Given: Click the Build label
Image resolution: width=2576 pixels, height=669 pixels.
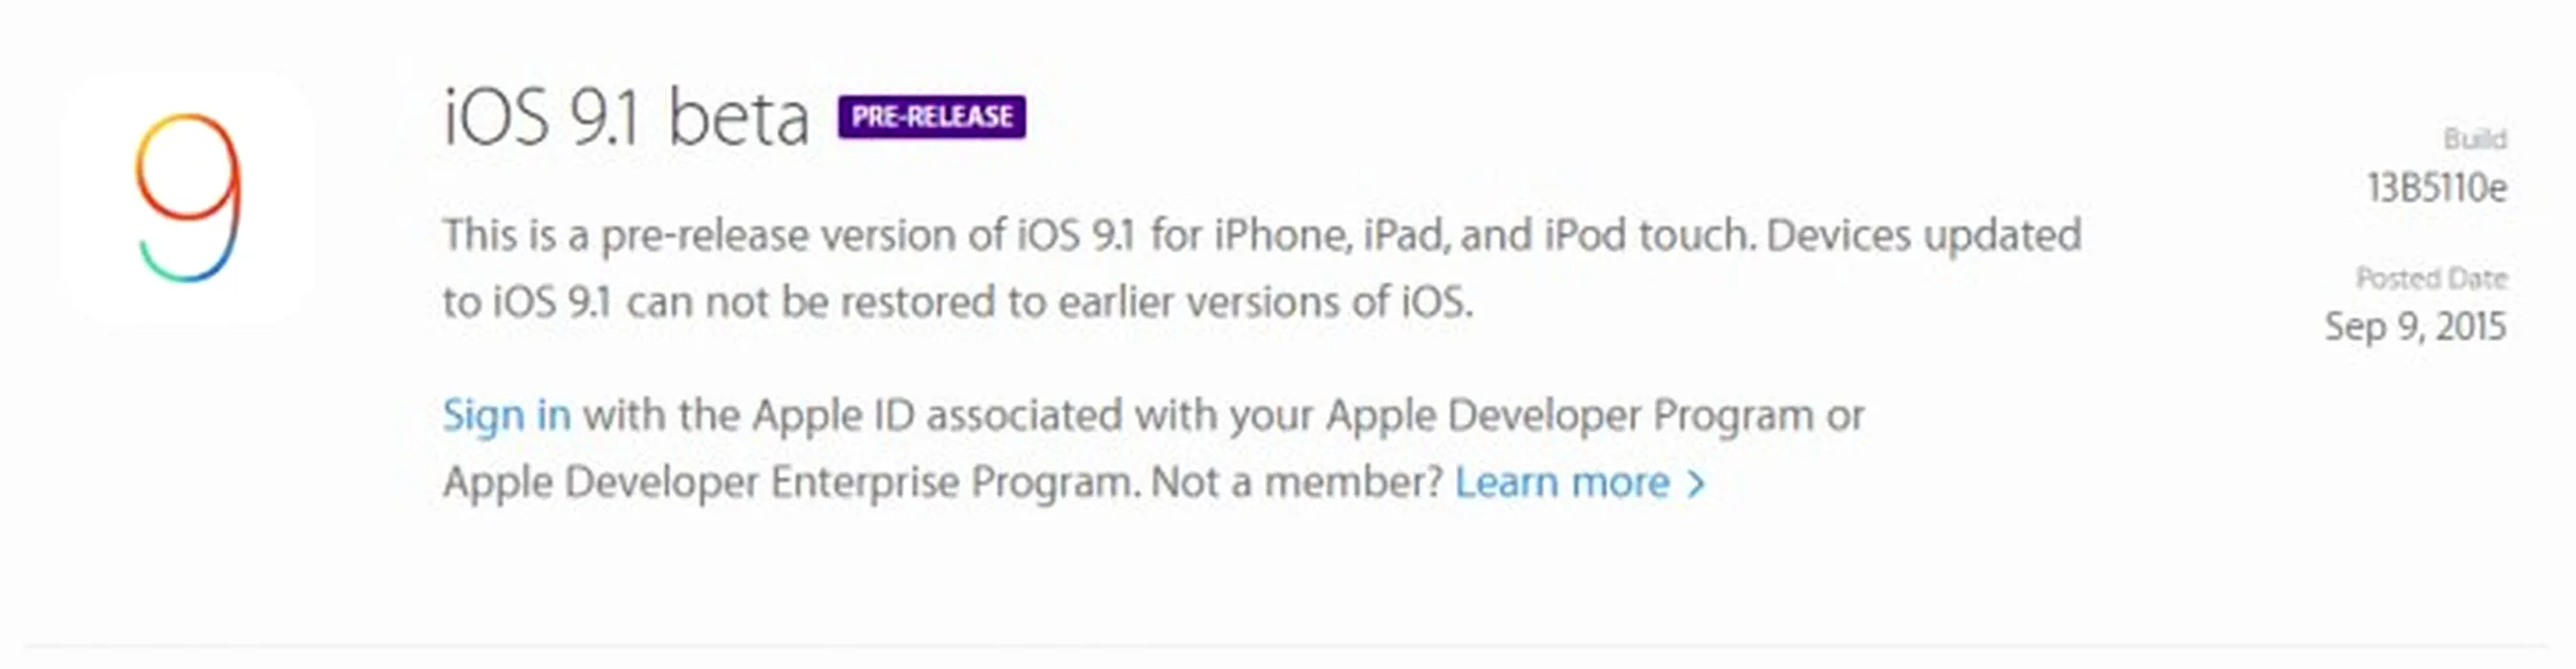Looking at the screenshot, I should pos(2475,139).
